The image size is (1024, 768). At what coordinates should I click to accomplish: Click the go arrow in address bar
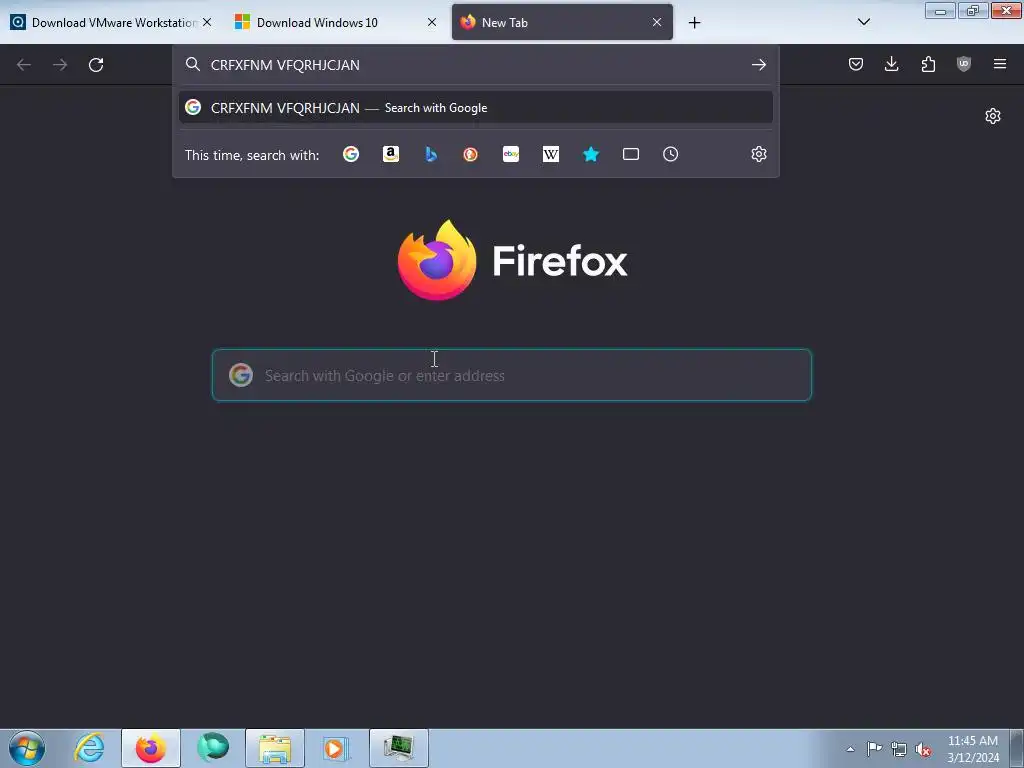[758, 65]
